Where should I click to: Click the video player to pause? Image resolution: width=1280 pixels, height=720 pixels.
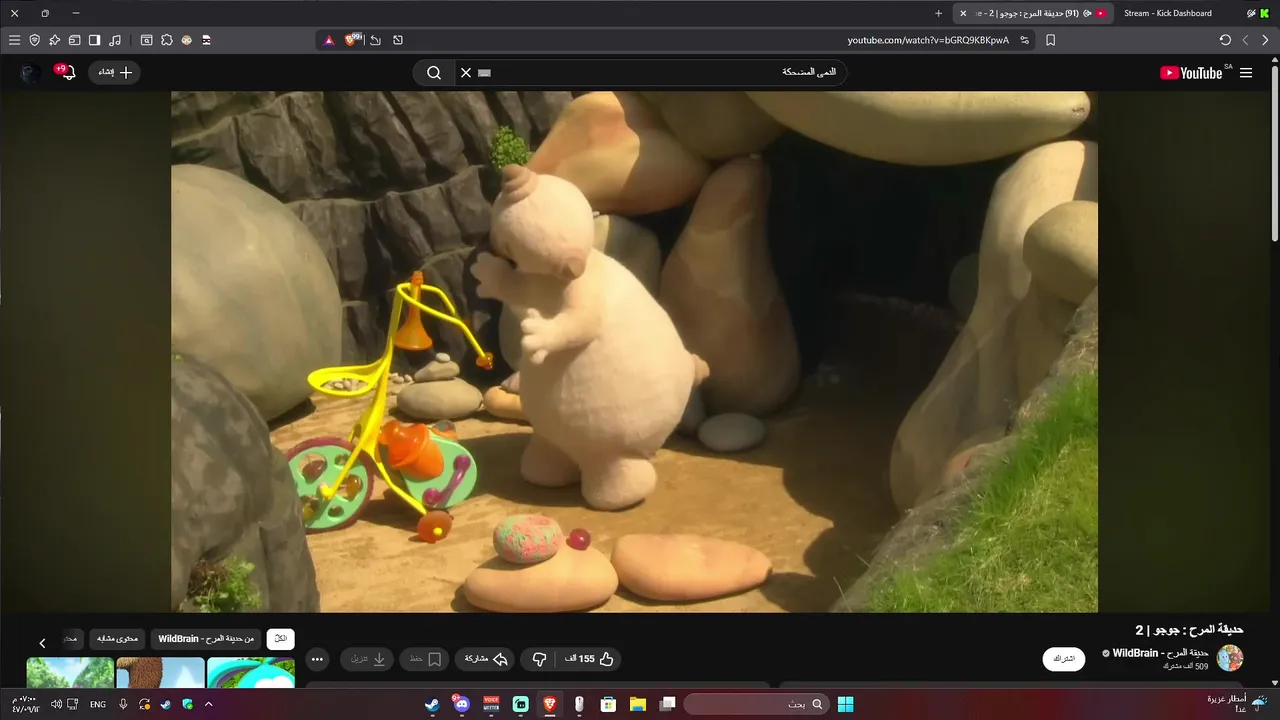634,352
